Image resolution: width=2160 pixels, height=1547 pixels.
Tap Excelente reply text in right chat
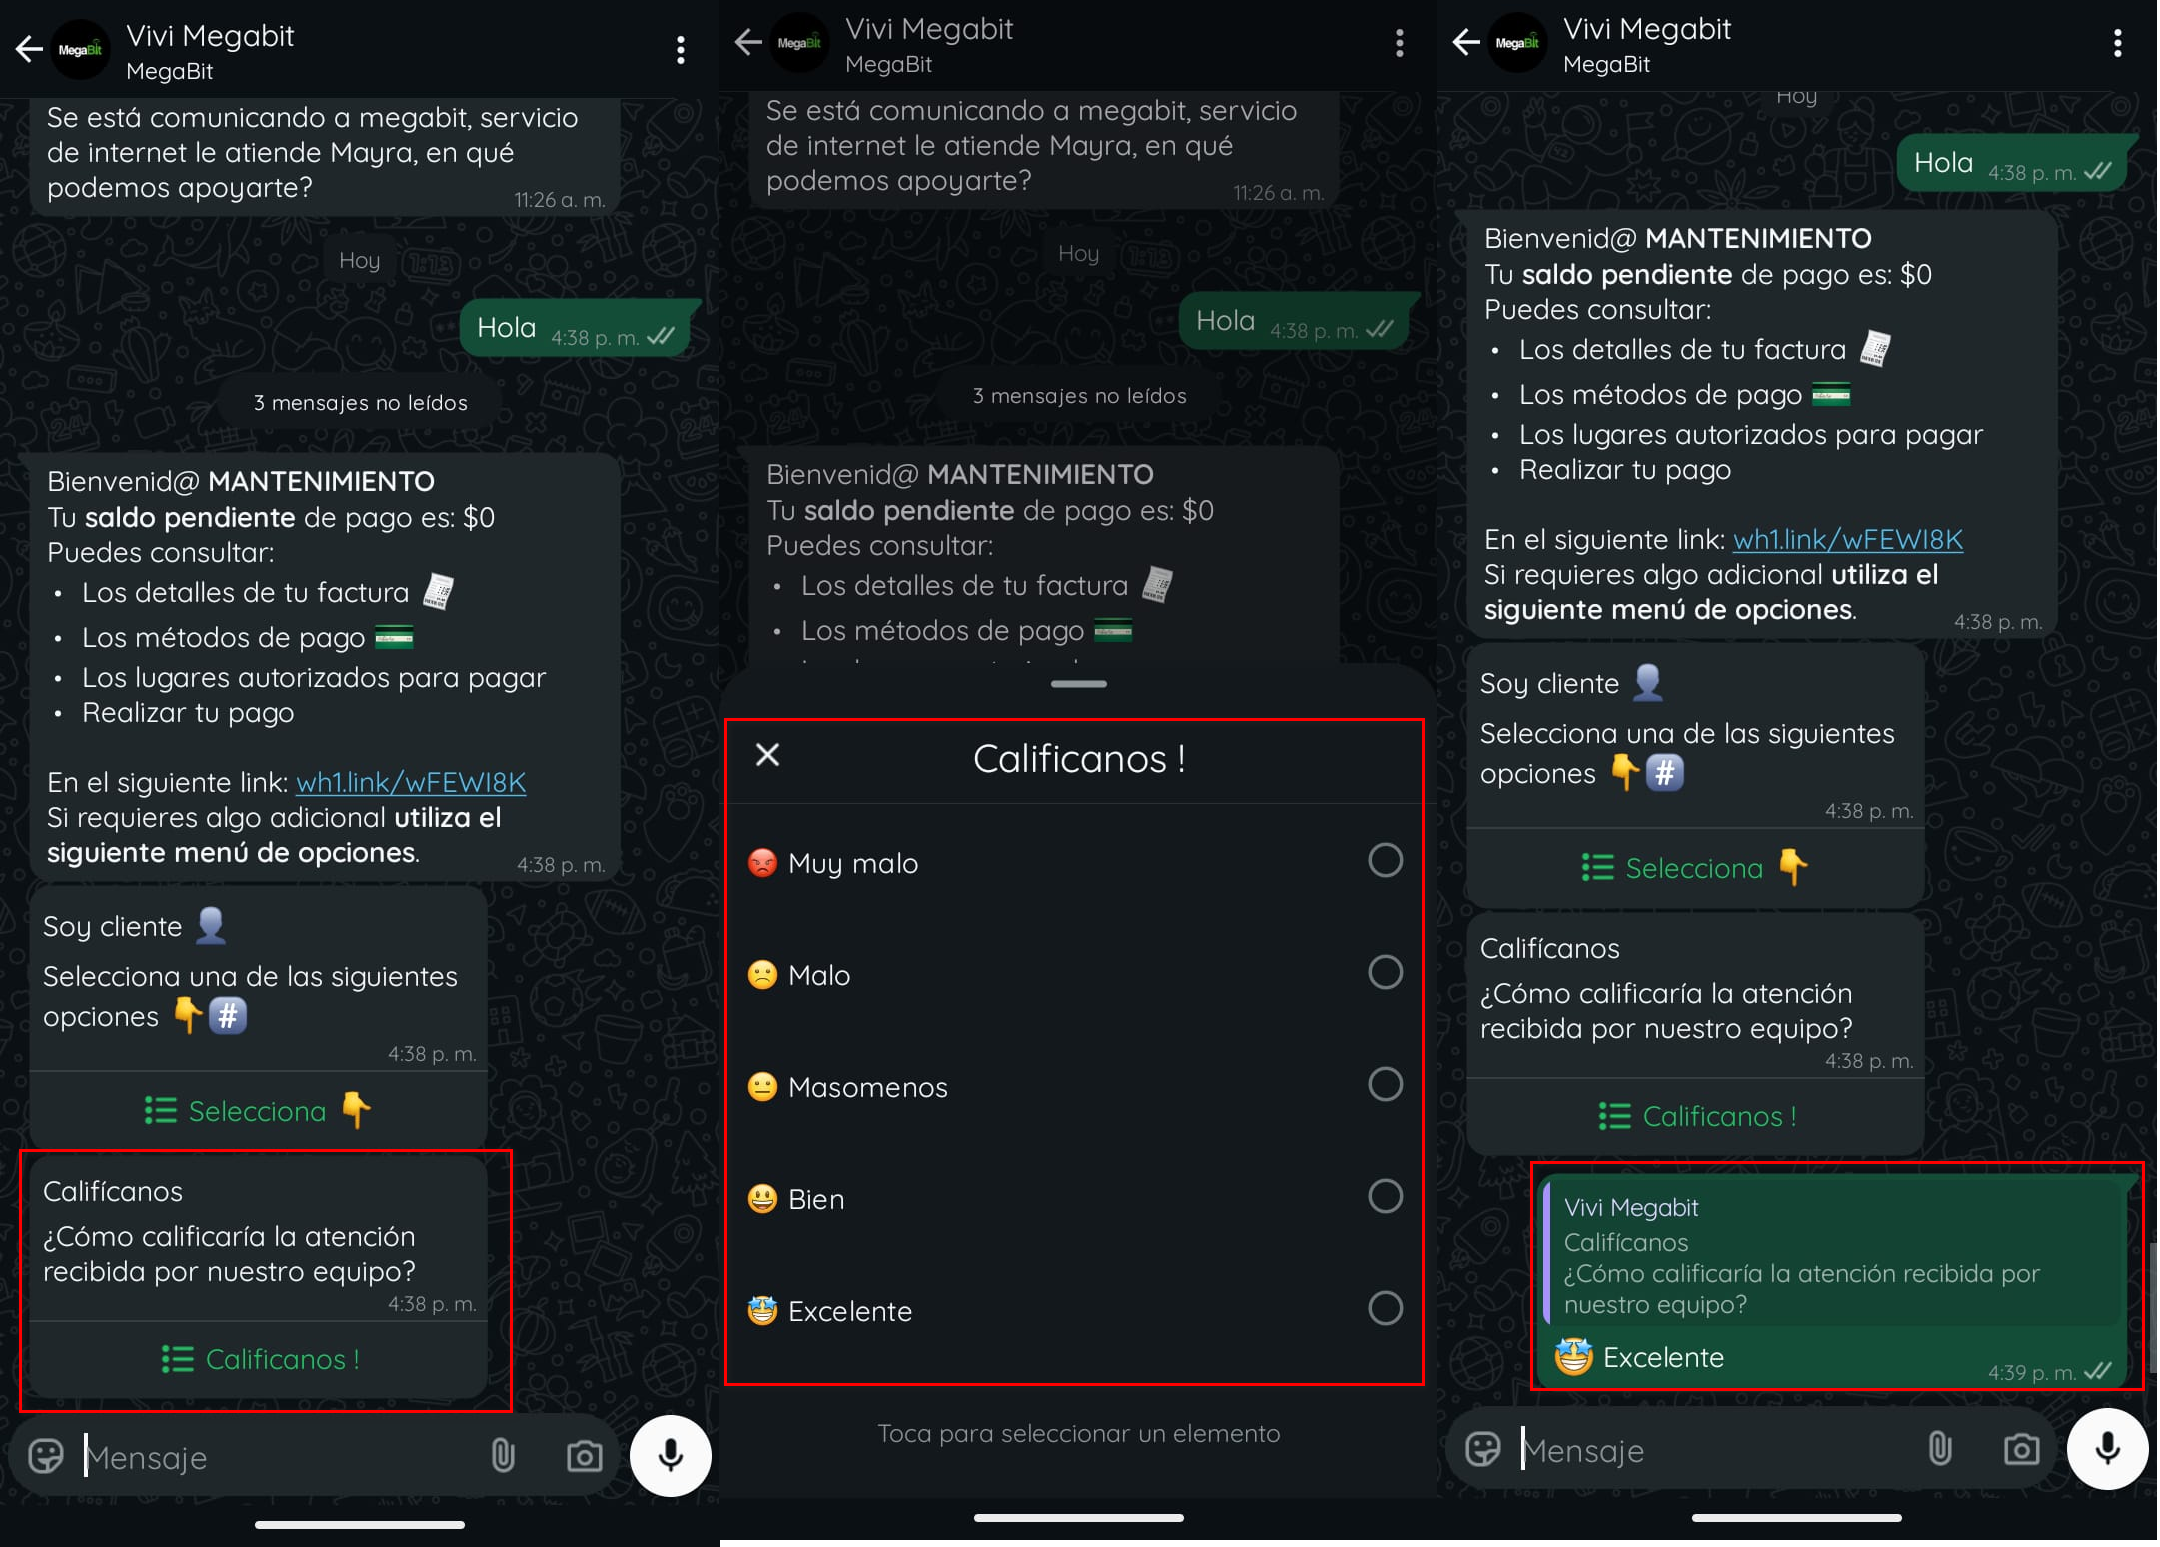(x=1663, y=1357)
